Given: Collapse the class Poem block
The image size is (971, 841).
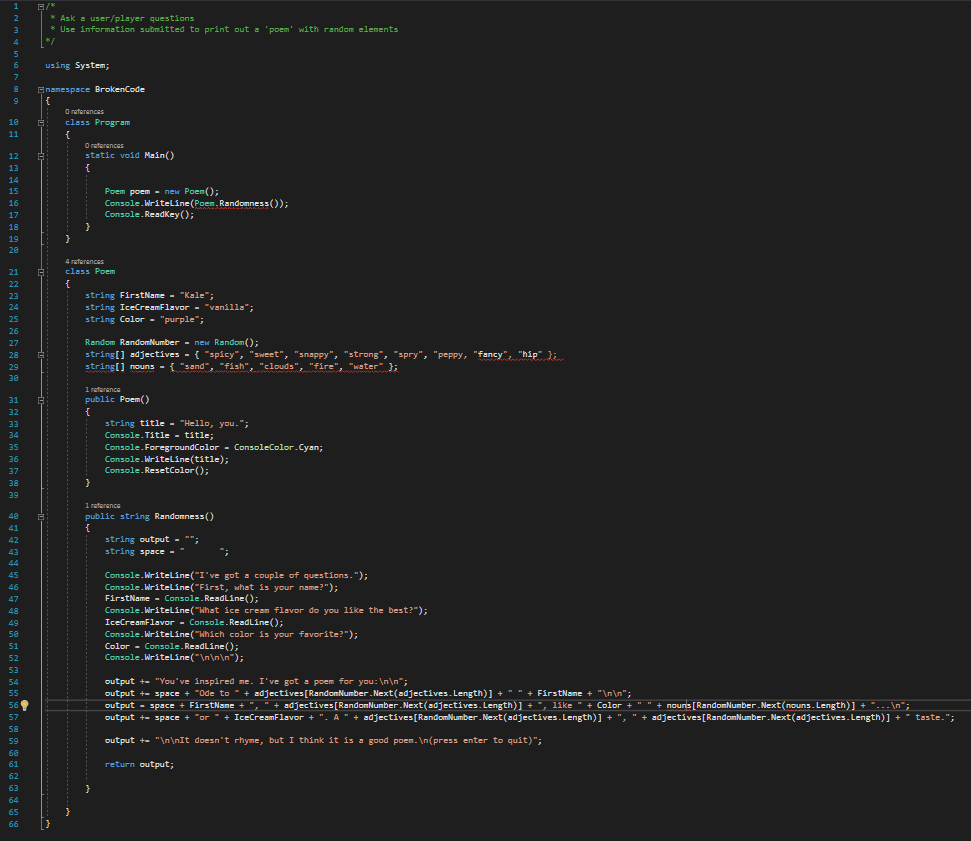Looking at the screenshot, I should coord(41,272).
